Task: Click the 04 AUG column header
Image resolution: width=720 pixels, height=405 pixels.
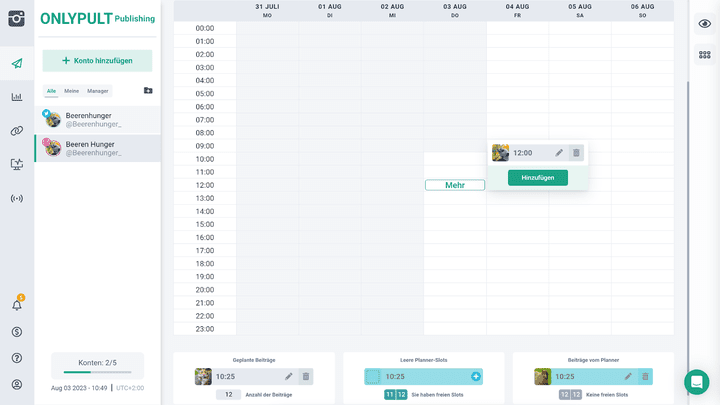Action: point(518,11)
